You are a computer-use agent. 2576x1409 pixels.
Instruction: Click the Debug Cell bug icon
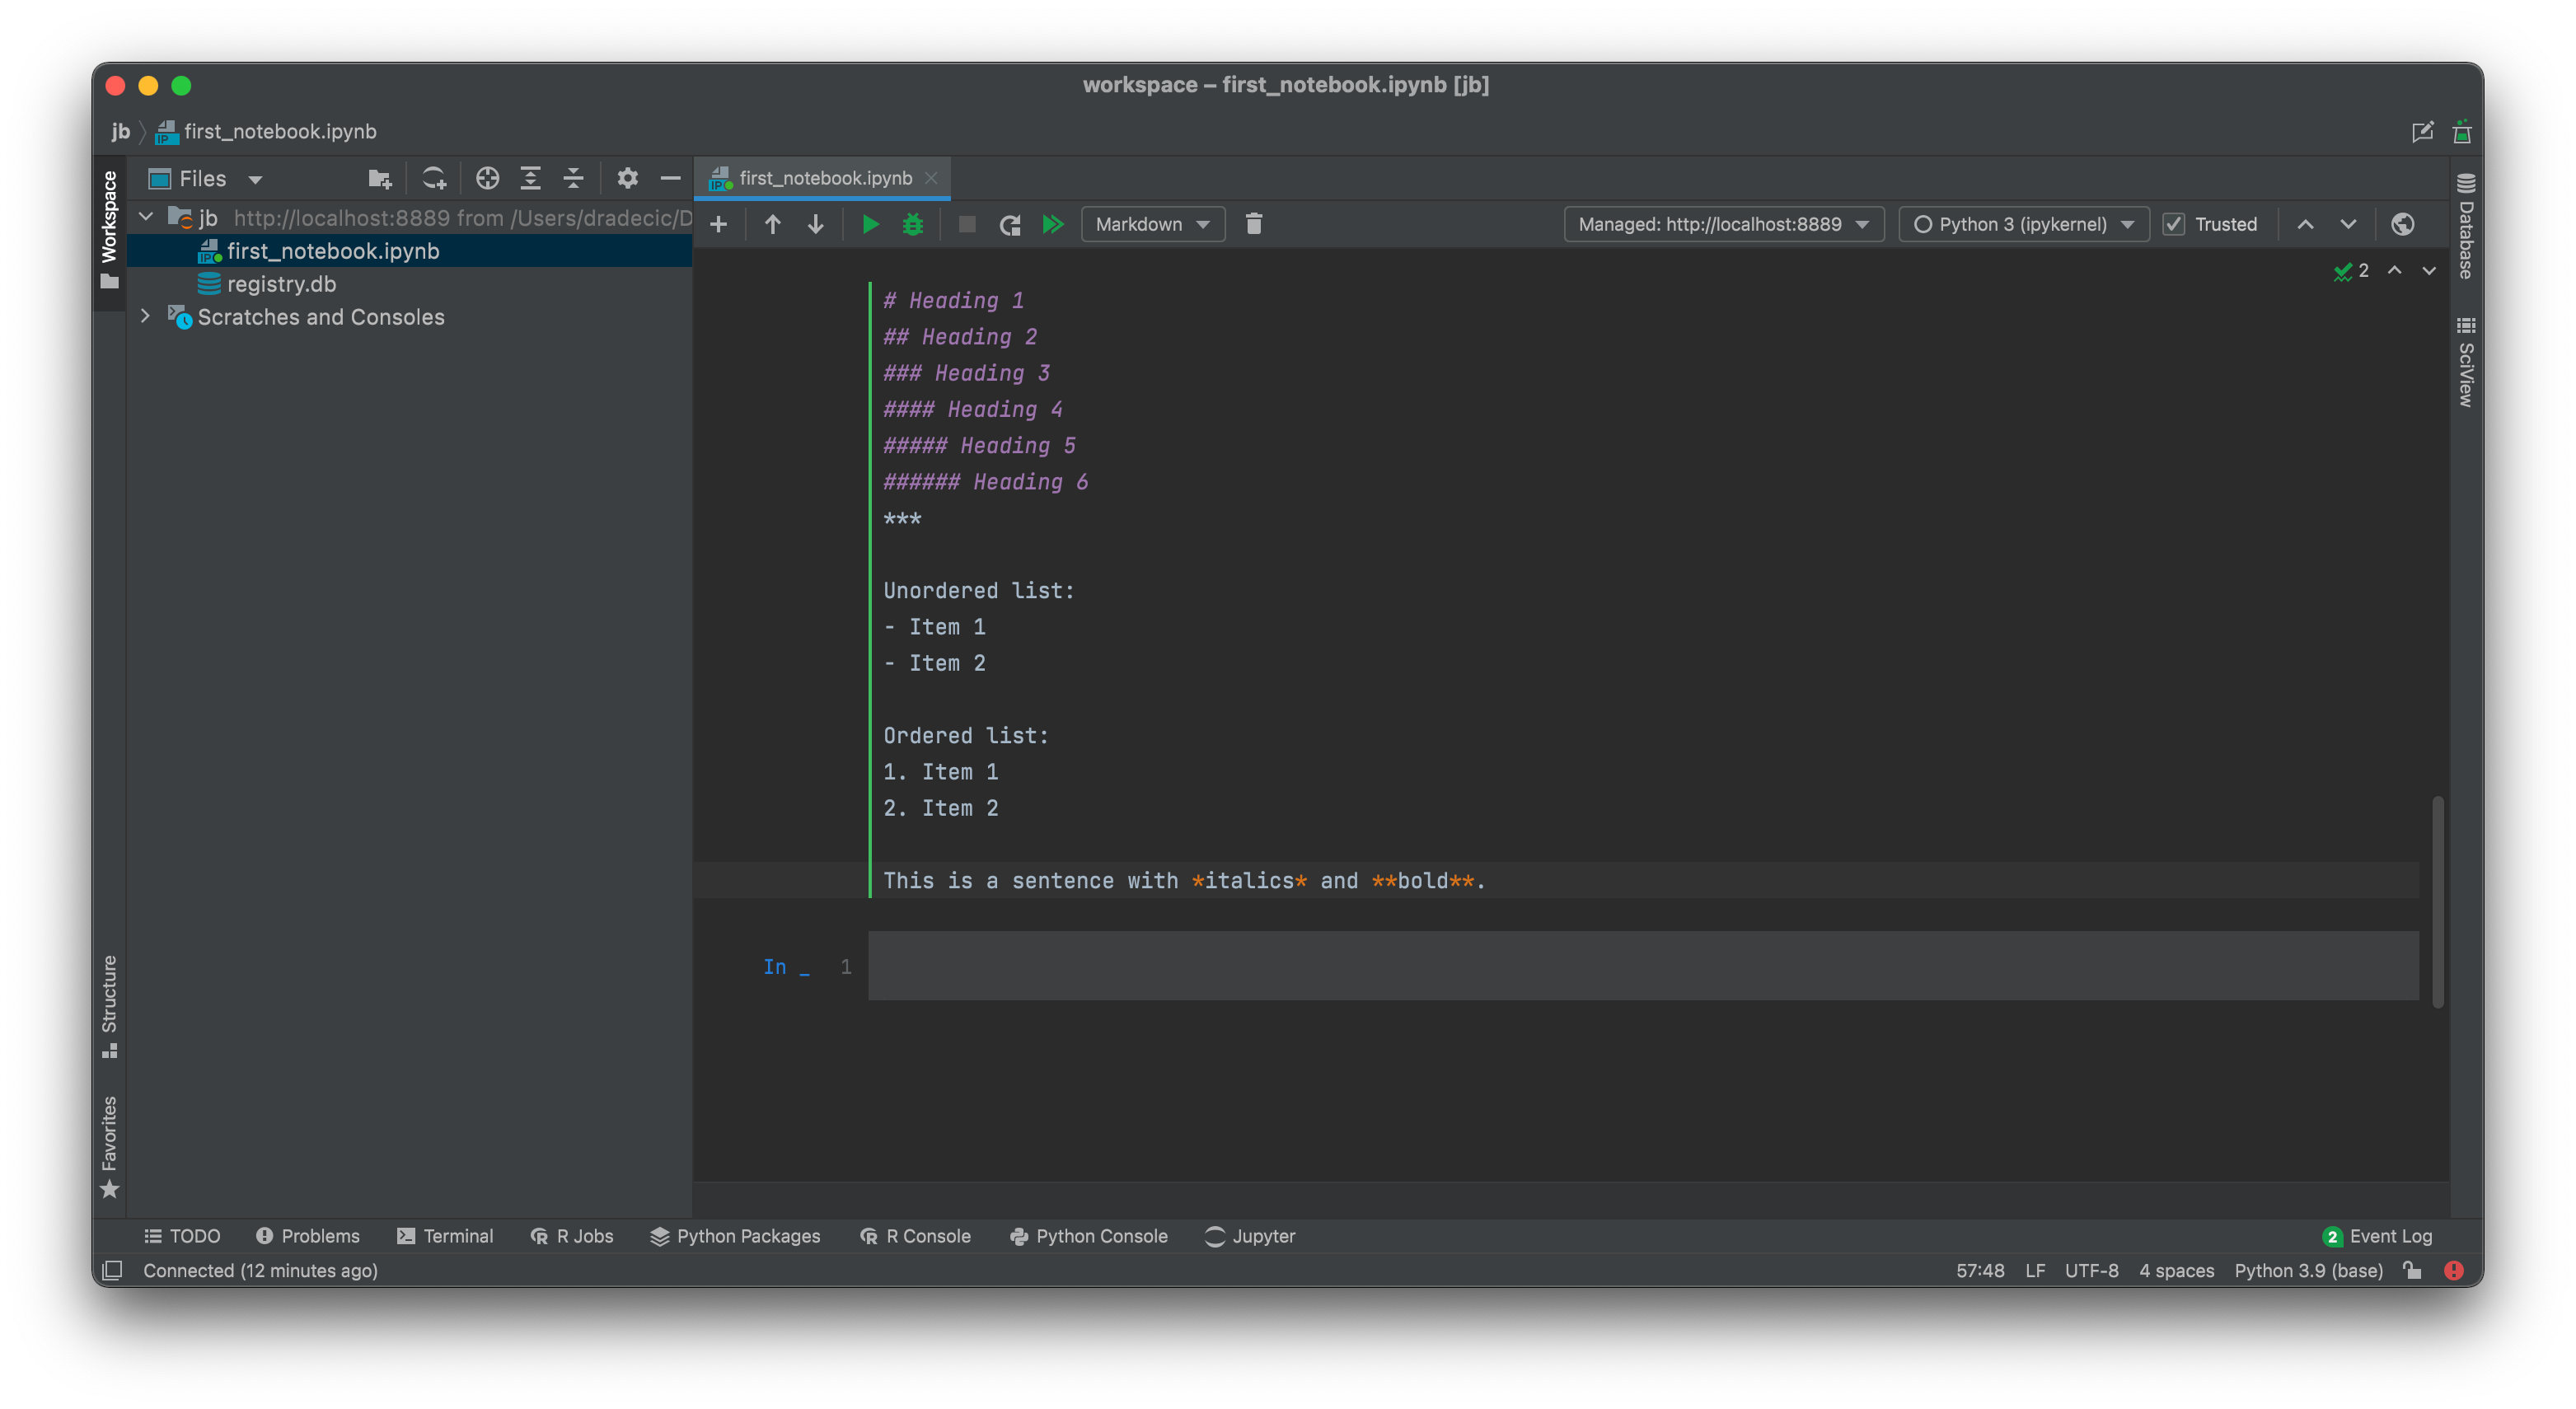912,224
